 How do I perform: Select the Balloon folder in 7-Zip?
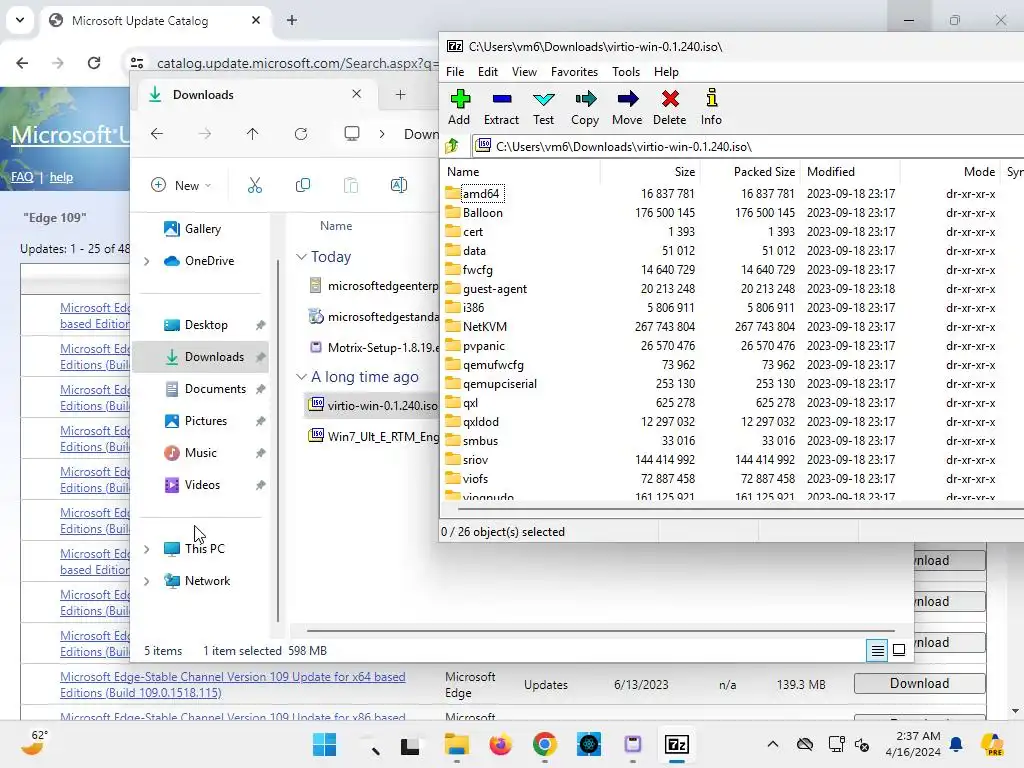point(483,212)
